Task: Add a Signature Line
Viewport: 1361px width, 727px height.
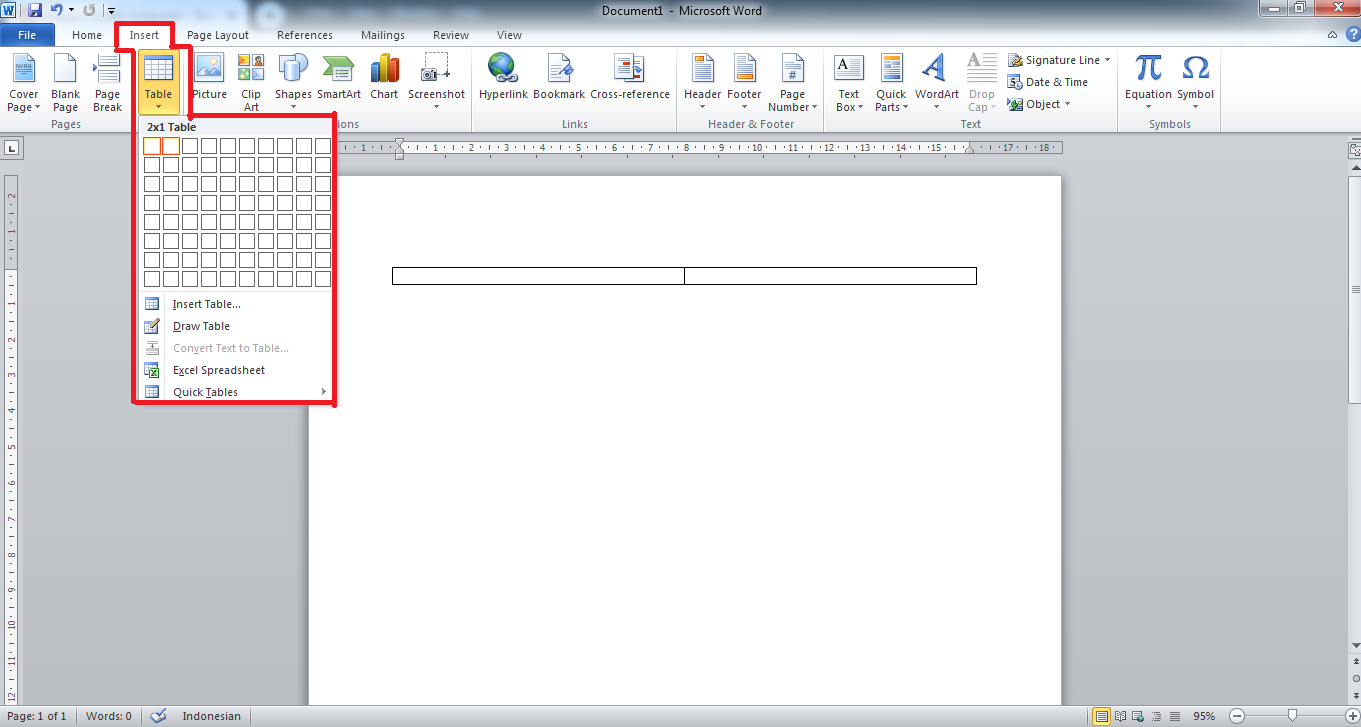Action: click(1057, 59)
